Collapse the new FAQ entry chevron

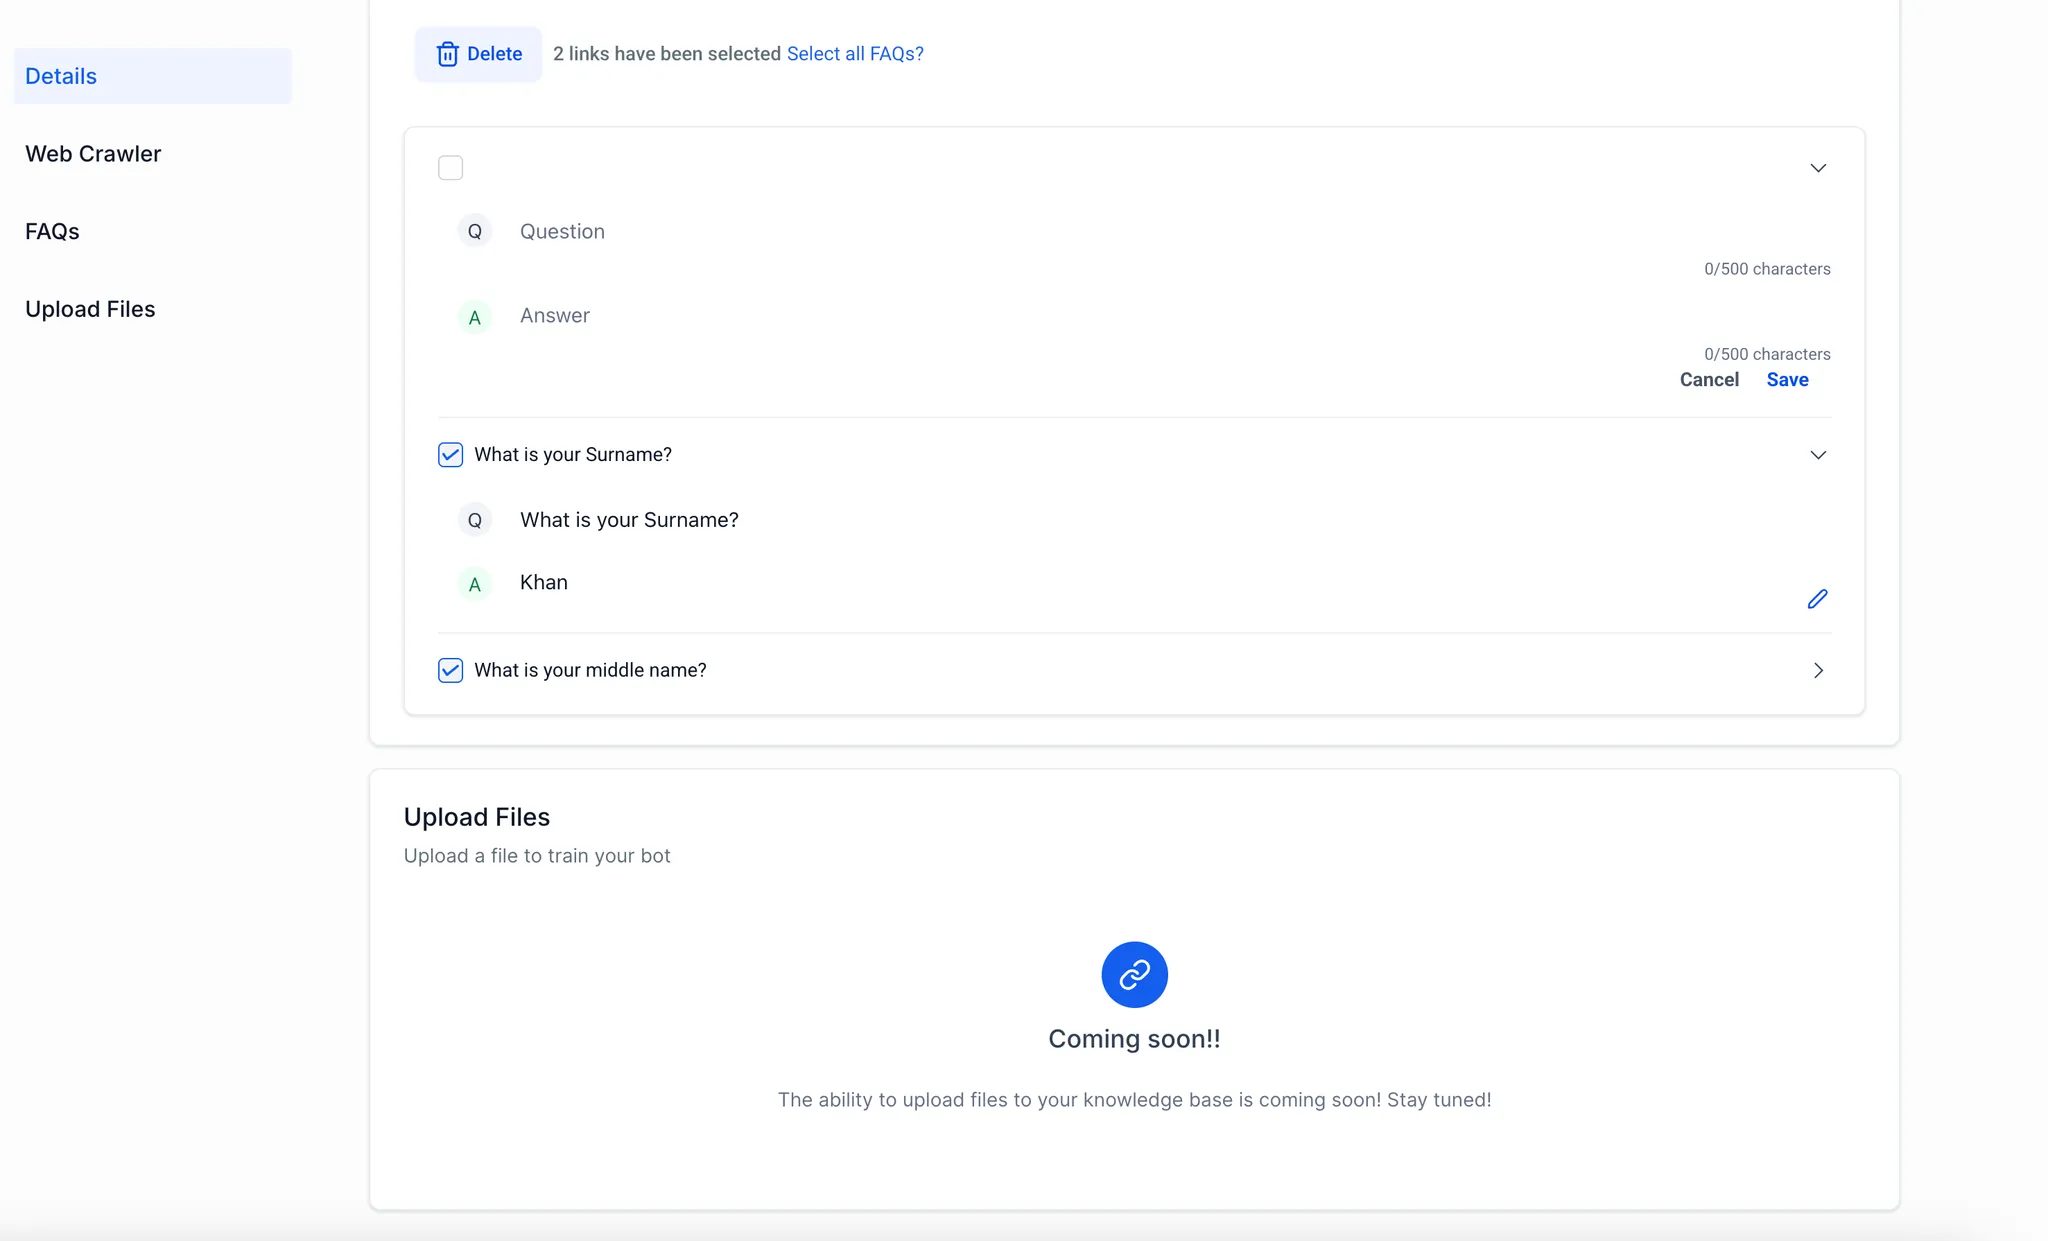tap(1817, 168)
